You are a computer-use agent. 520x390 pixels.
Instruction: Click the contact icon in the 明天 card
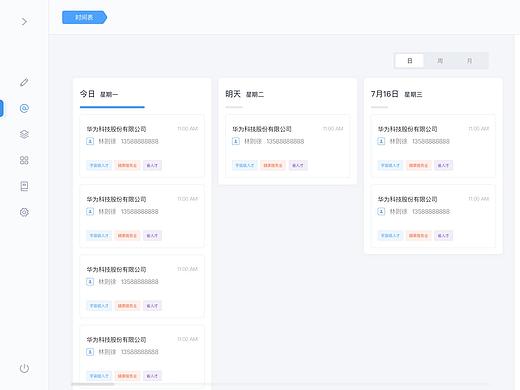(236, 141)
